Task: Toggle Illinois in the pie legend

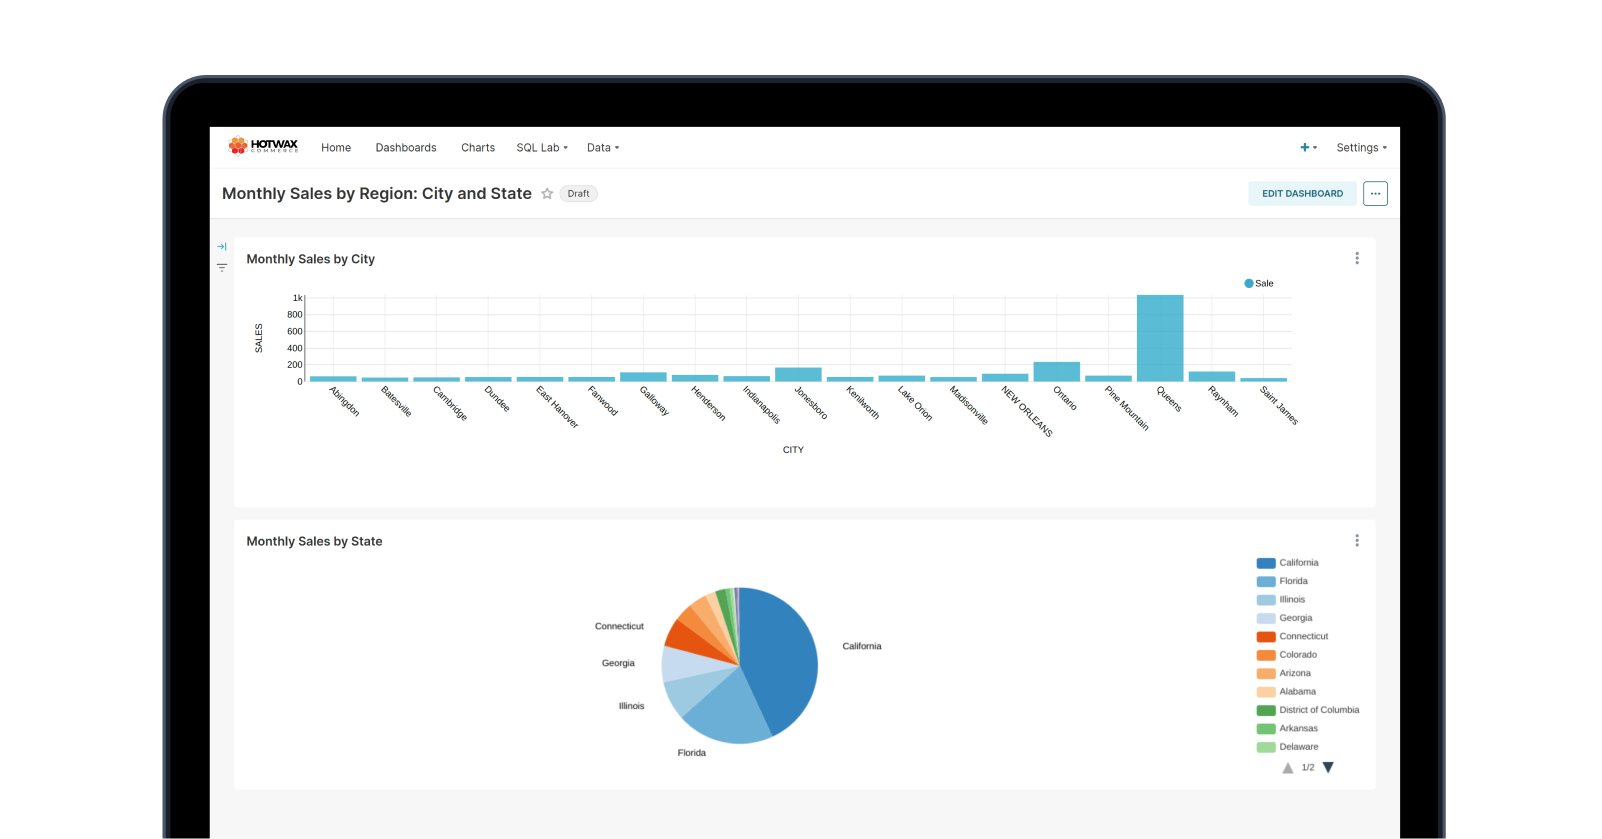Action: [x=1281, y=600]
